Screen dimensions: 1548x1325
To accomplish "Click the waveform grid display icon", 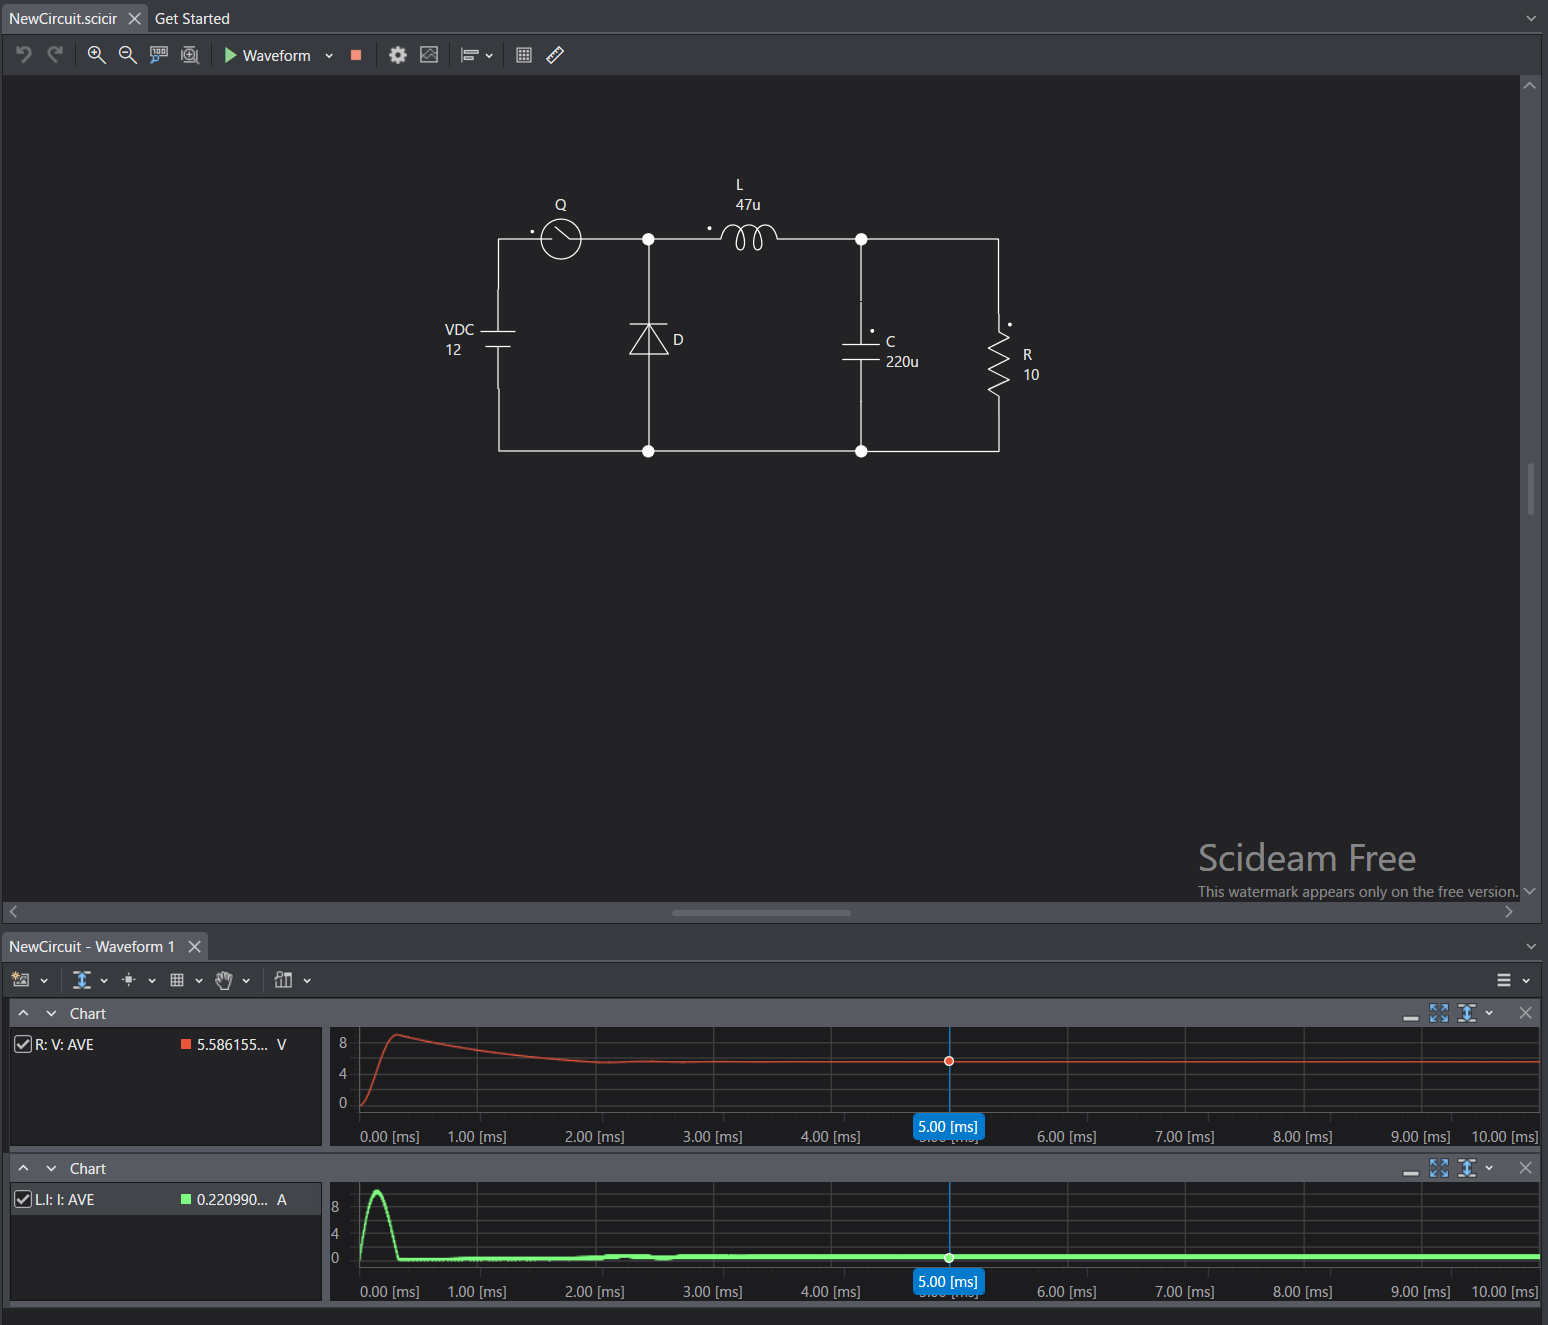I will tap(177, 980).
